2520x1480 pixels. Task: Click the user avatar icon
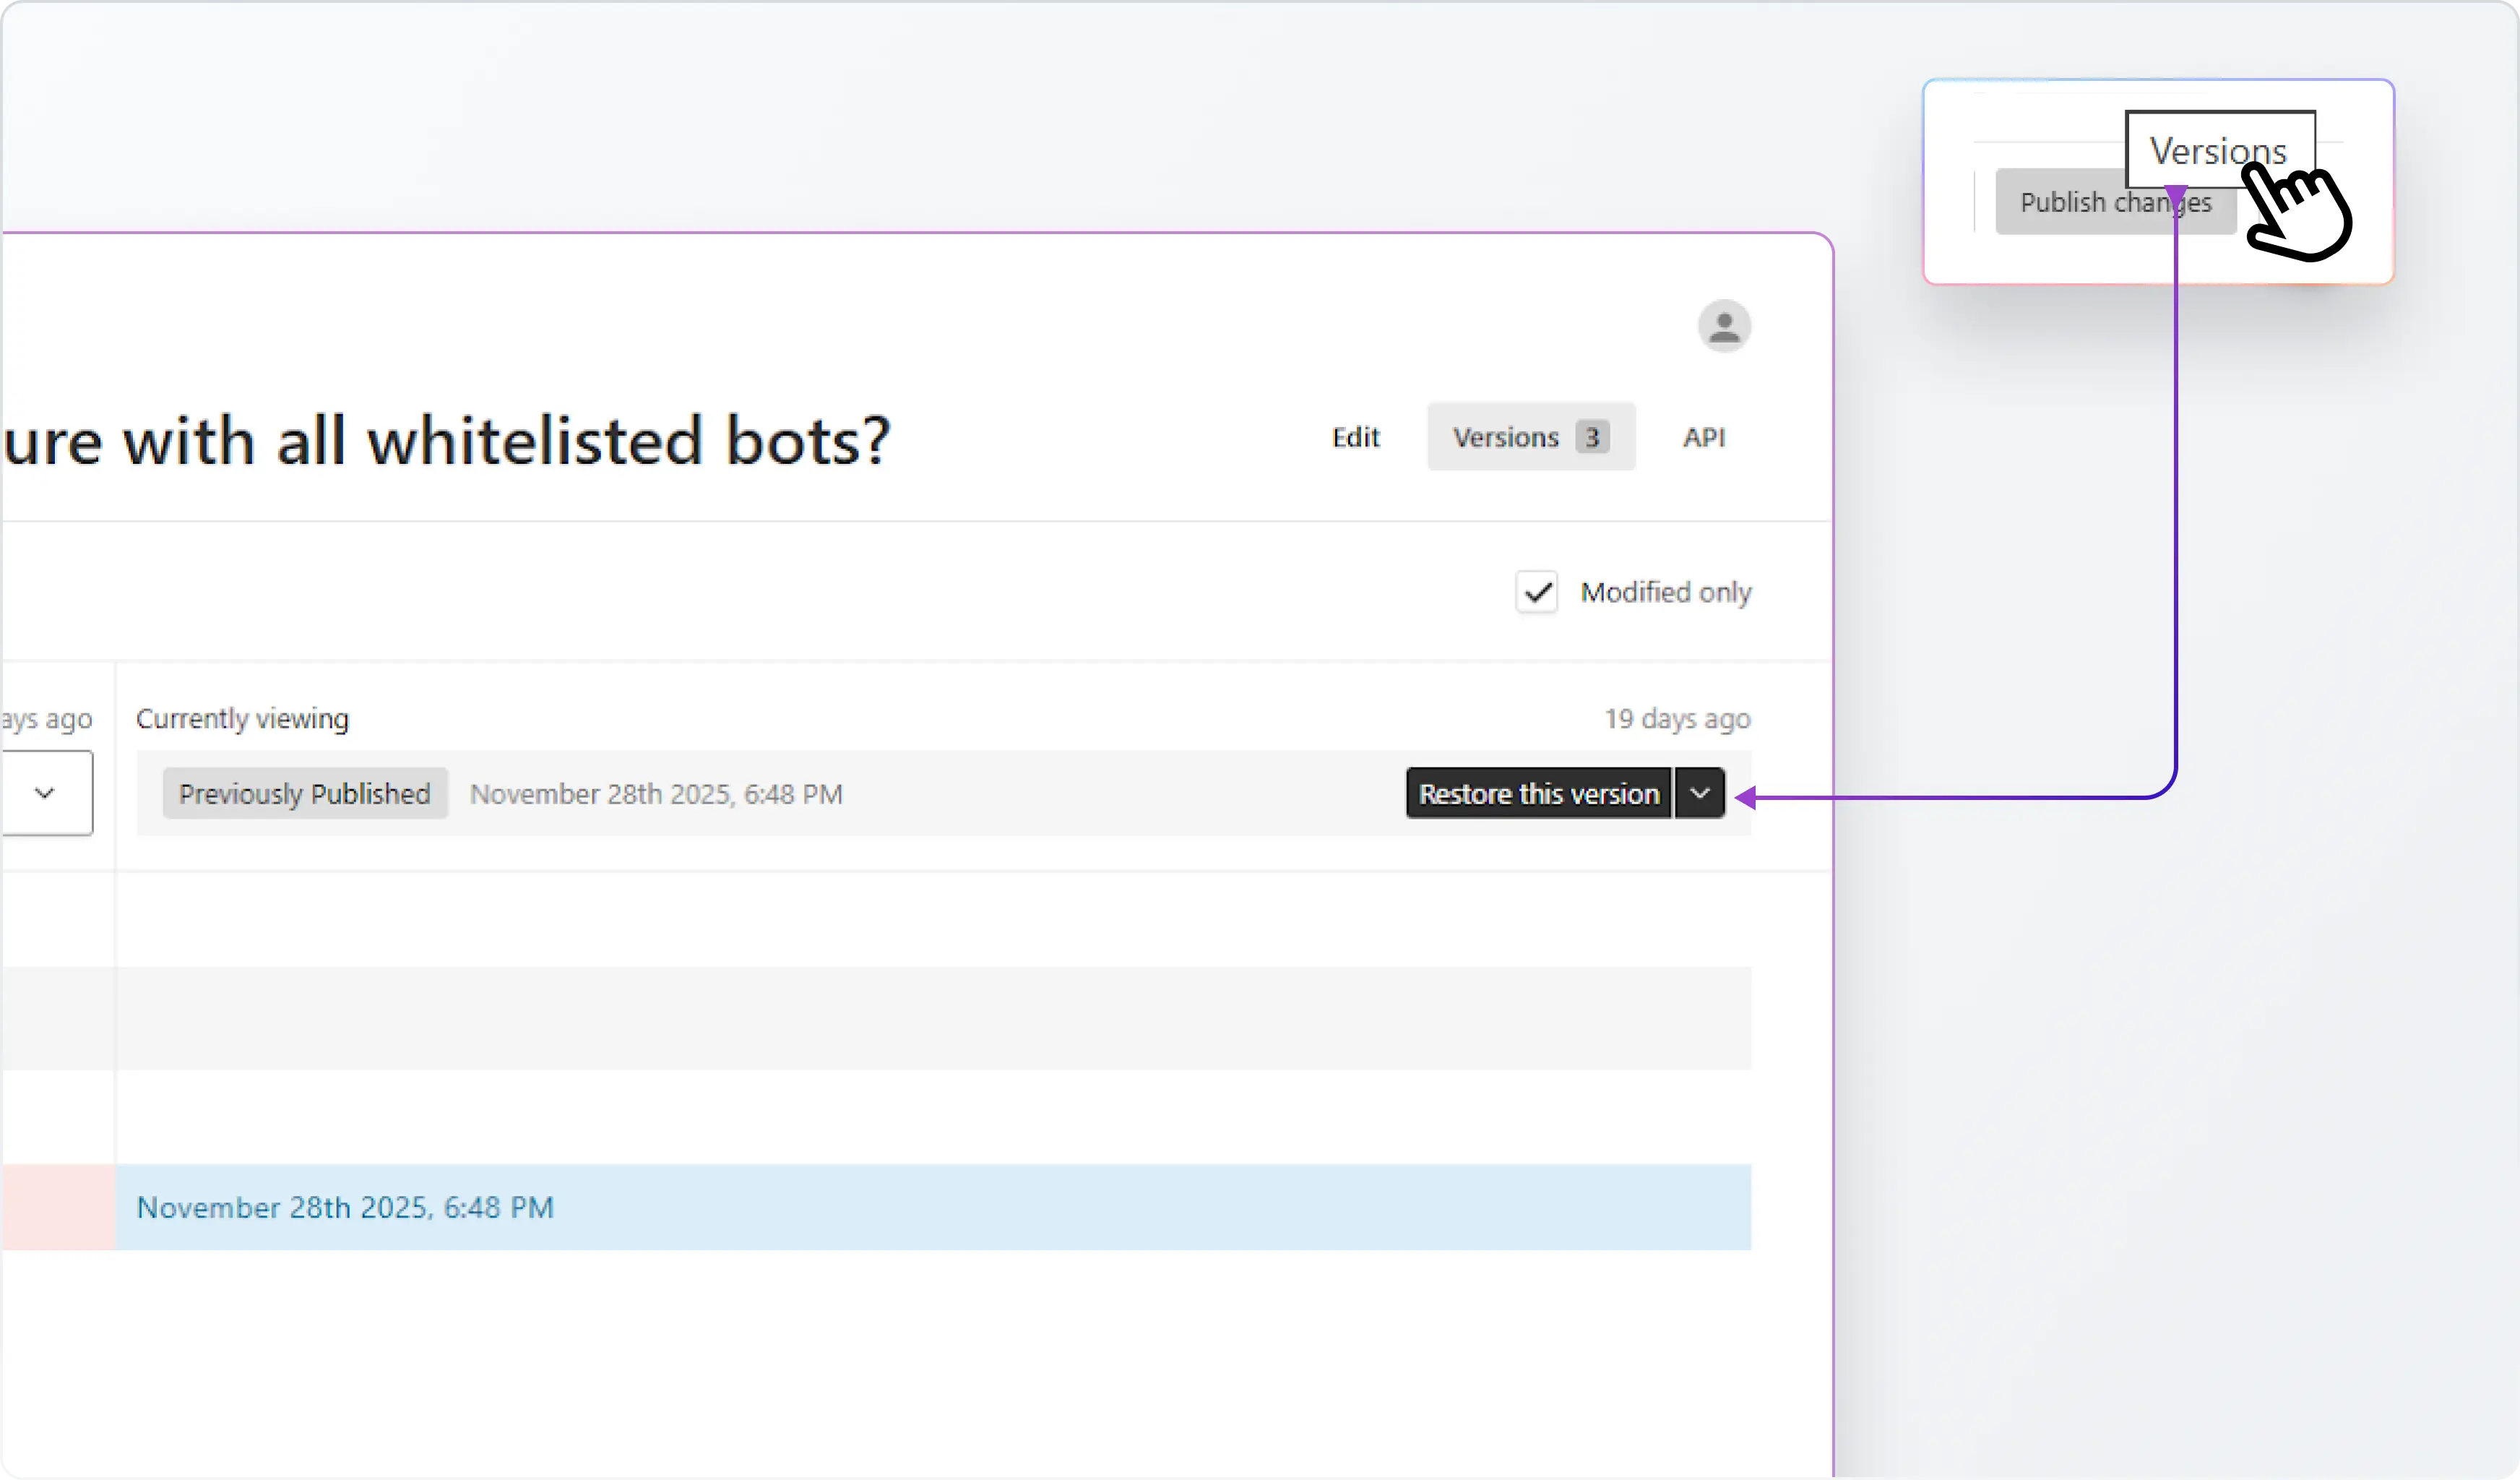[1724, 326]
